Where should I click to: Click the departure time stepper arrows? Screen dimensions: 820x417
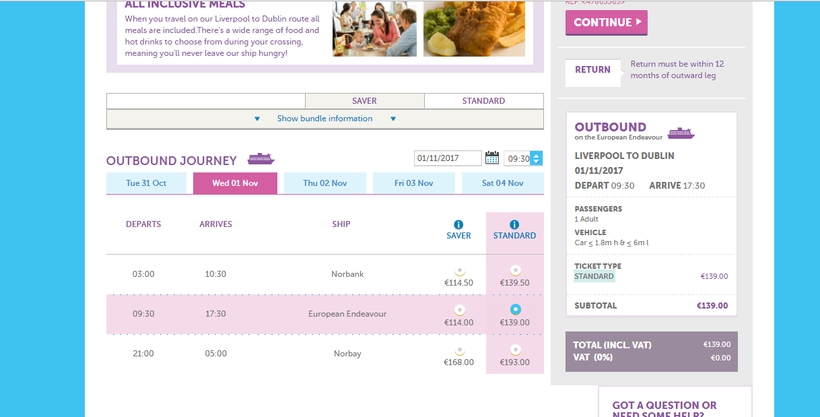tap(537, 158)
